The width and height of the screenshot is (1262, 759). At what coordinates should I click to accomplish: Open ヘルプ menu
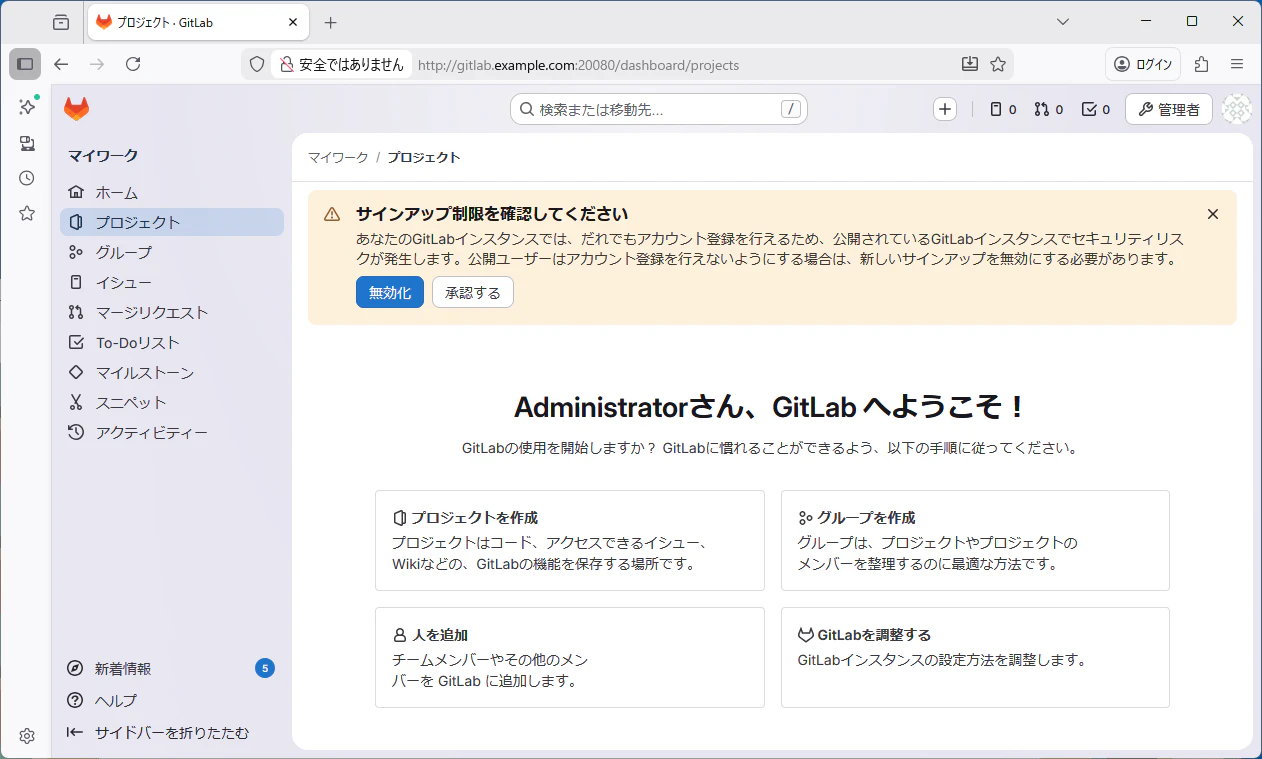click(172, 700)
